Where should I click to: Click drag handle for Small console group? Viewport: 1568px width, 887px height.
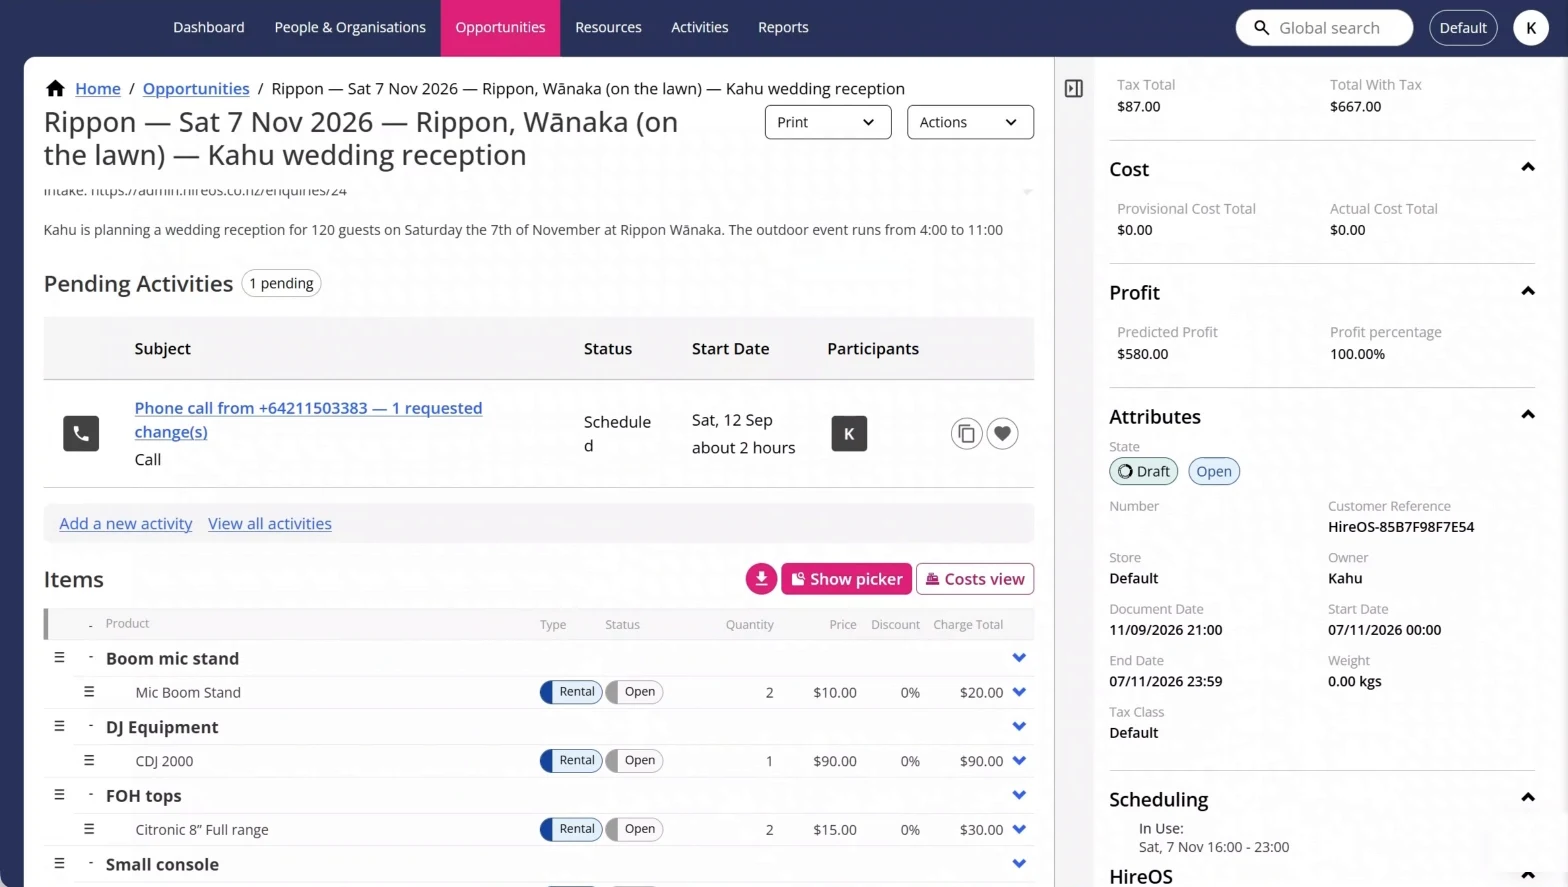pyautogui.click(x=59, y=863)
